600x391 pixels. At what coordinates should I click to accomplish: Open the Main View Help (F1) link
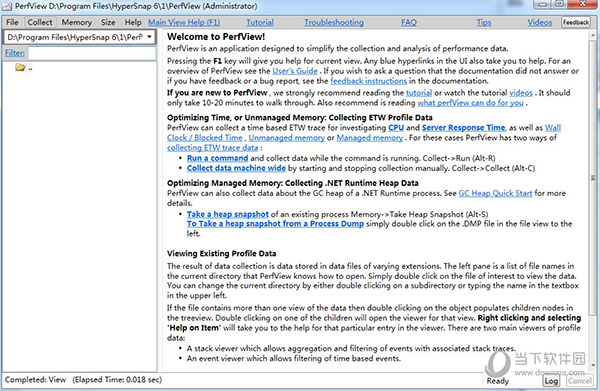coord(184,22)
